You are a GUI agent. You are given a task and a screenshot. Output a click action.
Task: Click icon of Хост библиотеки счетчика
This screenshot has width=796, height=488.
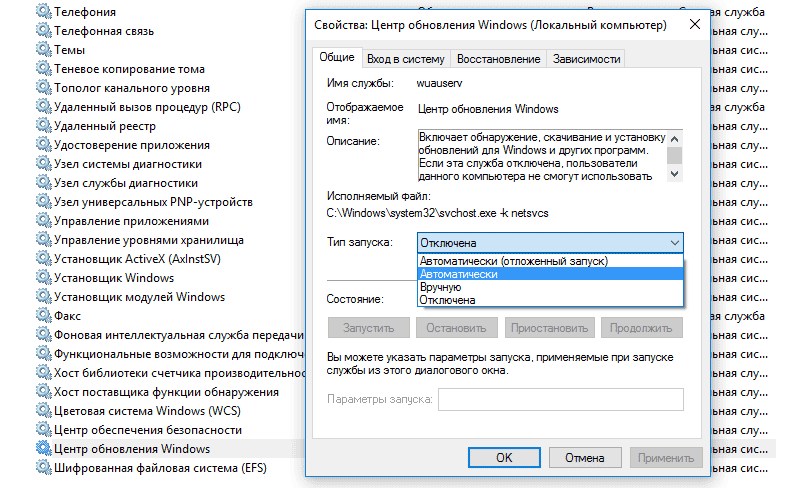point(44,373)
